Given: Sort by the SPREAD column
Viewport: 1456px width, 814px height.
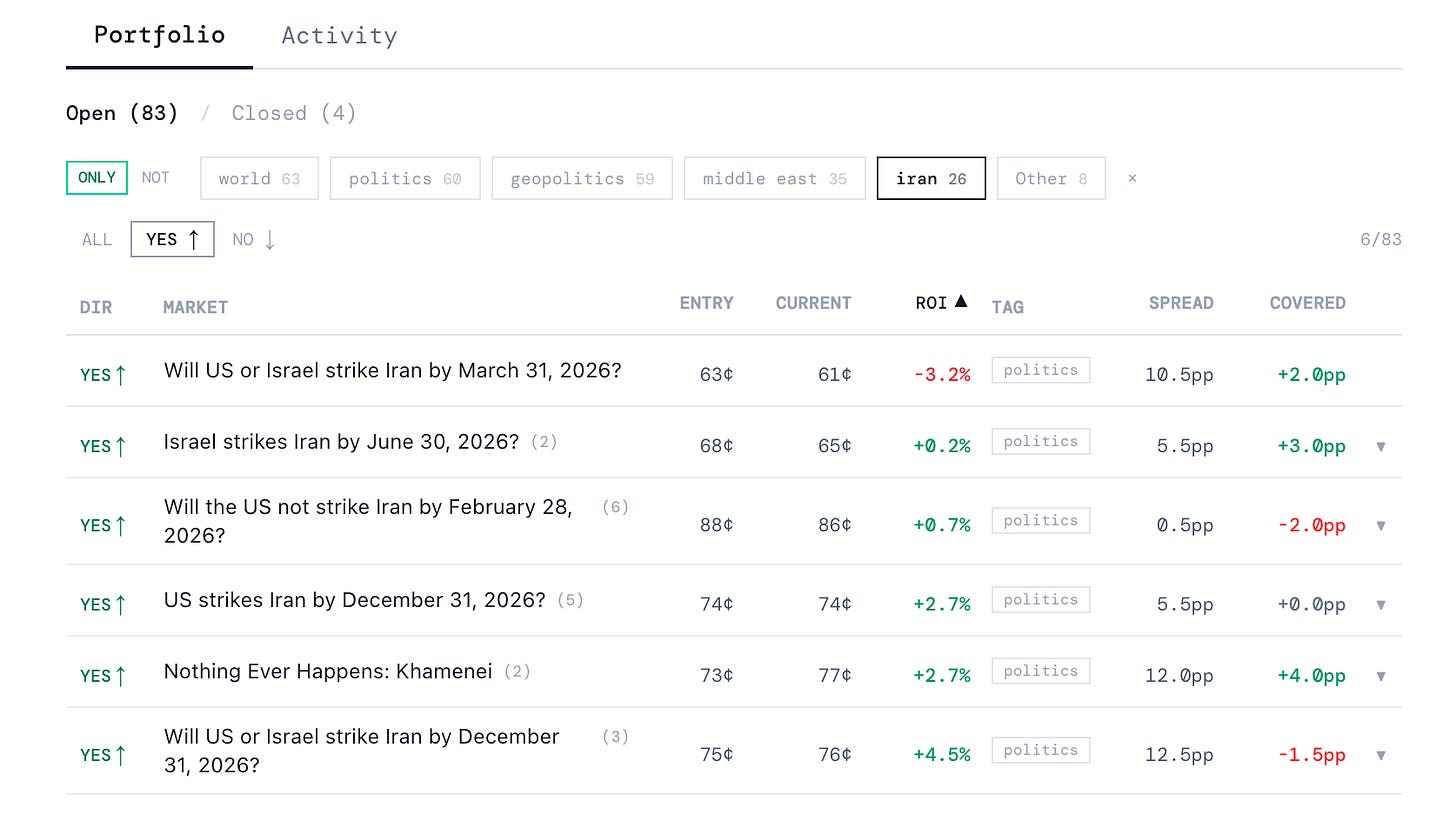Looking at the screenshot, I should click(x=1181, y=303).
